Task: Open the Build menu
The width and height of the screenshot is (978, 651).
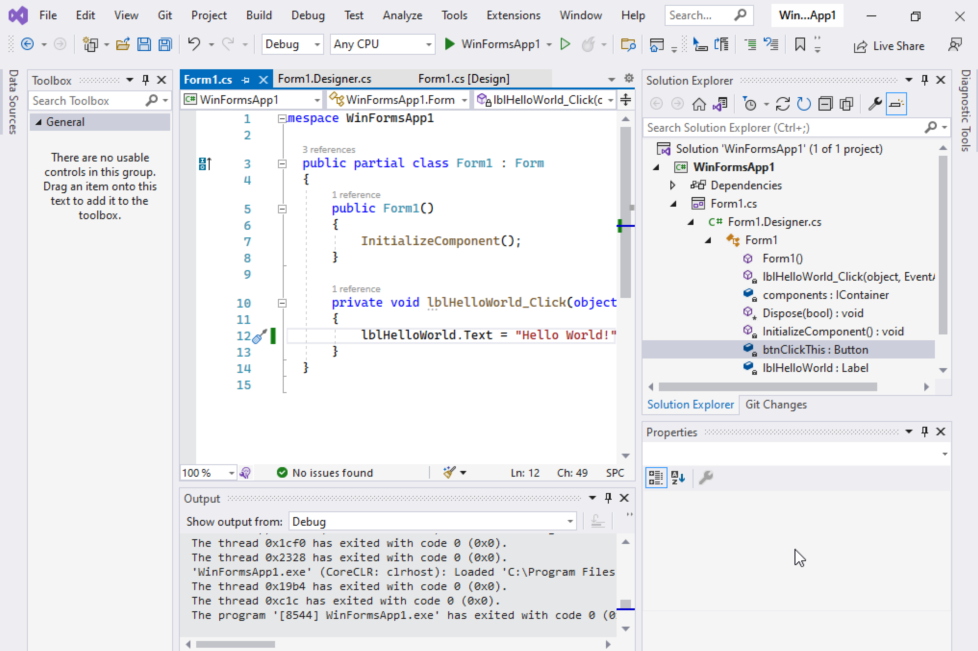Action: tap(259, 15)
